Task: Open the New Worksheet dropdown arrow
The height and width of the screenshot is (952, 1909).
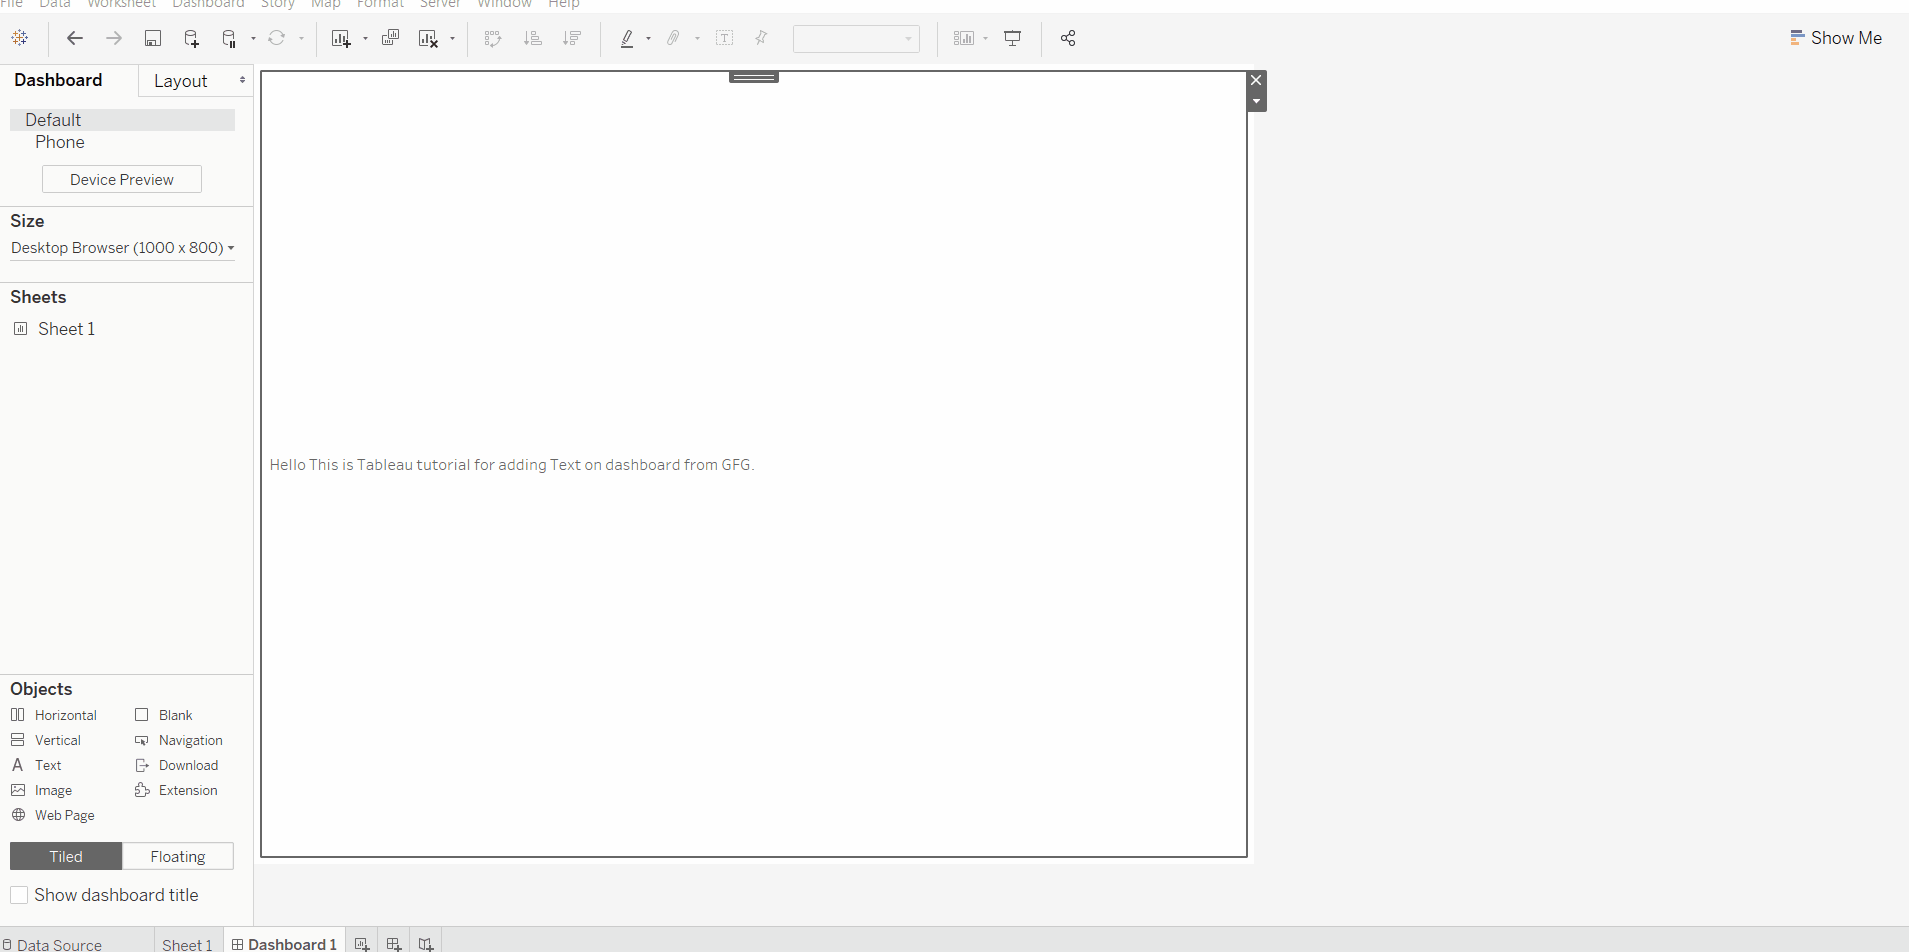Action: tap(365, 39)
